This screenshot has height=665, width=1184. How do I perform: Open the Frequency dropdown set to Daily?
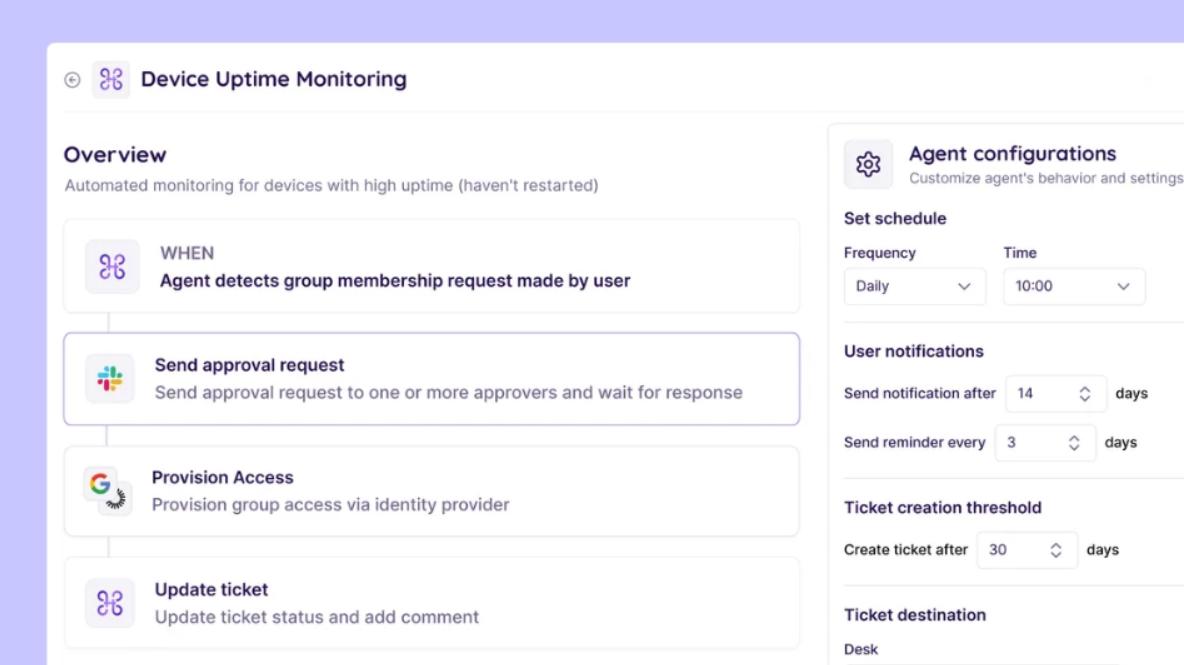coord(914,286)
